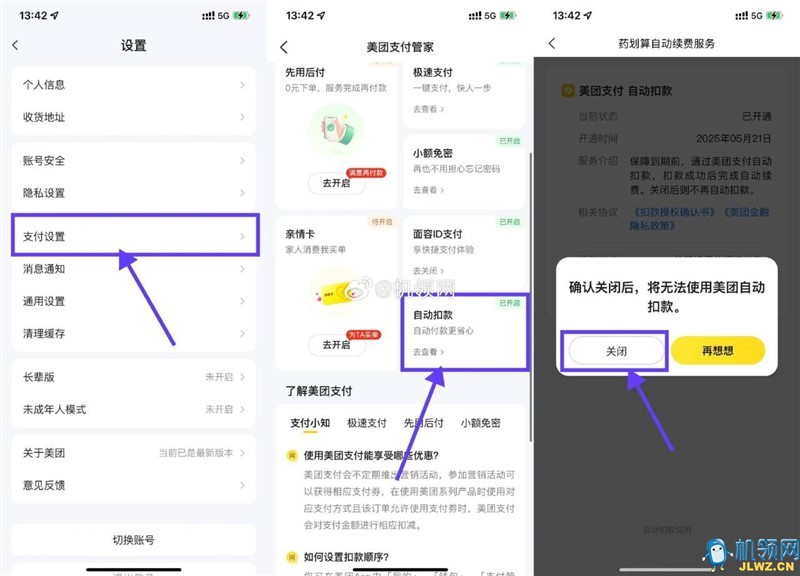
Task: Tap 去开启 in the 先用后付 card
Action: (x=336, y=183)
